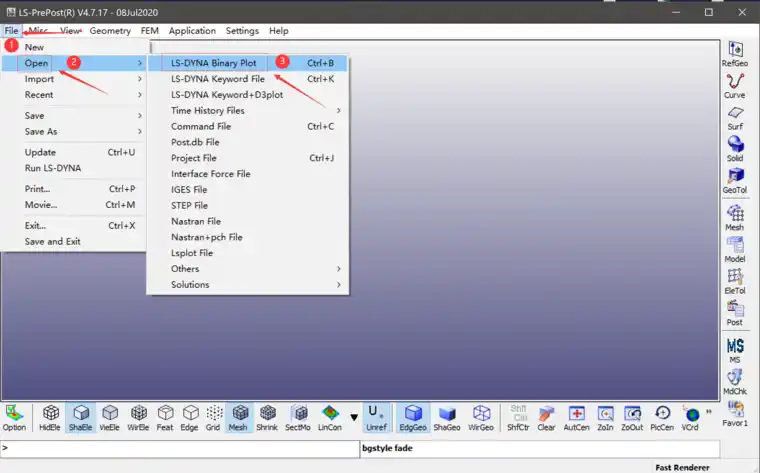Choose Update in the File menu
The image size is (760, 473).
74,152
